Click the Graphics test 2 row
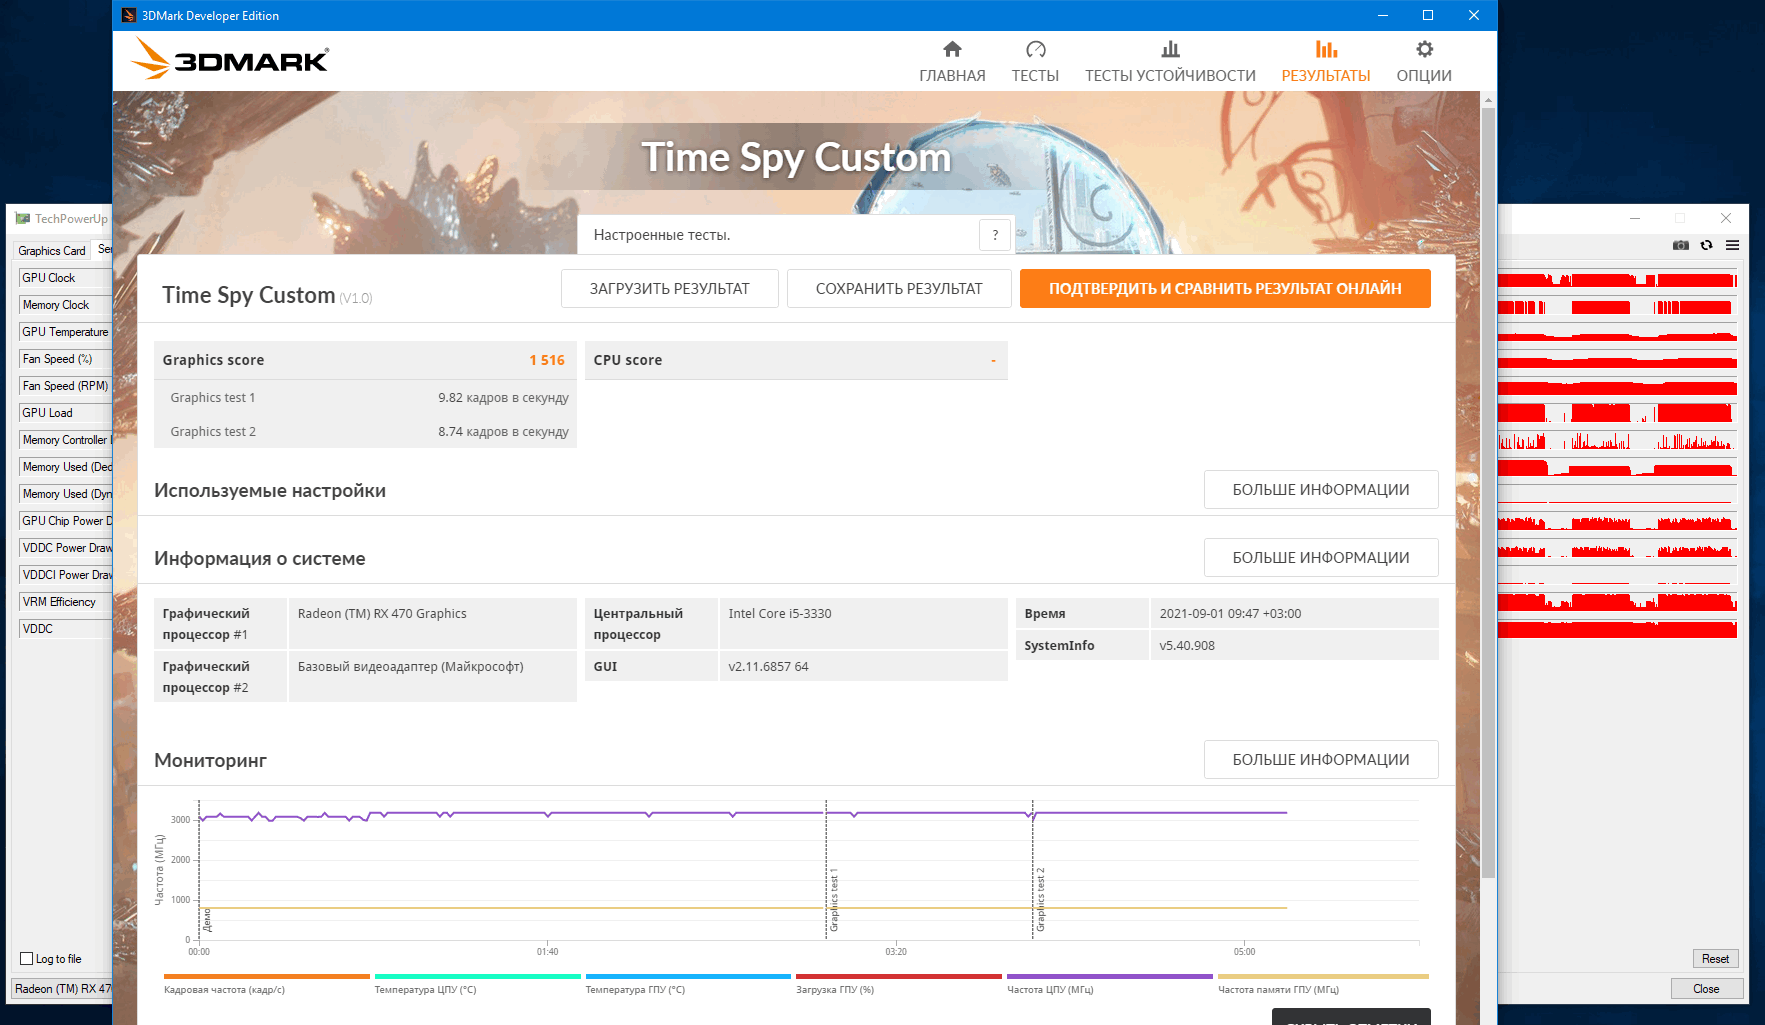 (365, 431)
